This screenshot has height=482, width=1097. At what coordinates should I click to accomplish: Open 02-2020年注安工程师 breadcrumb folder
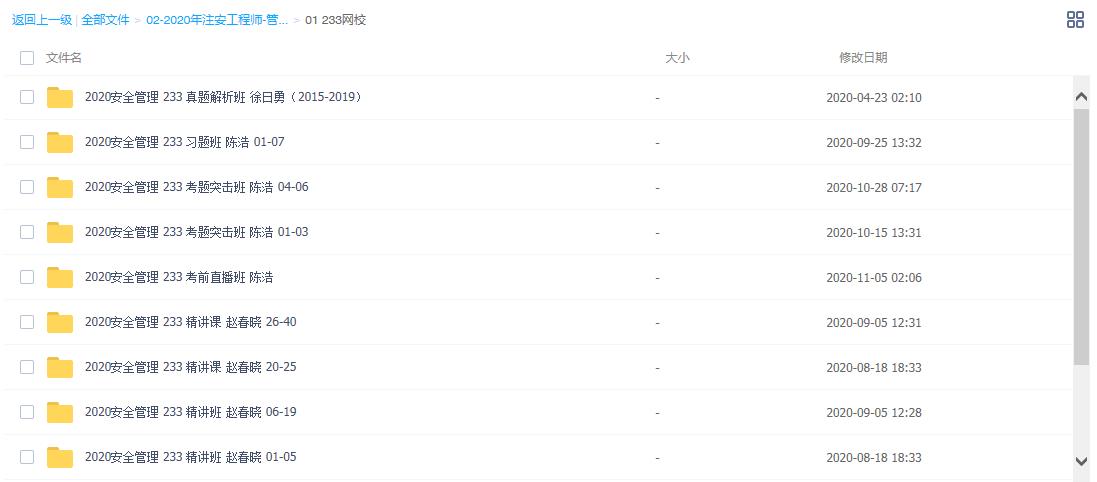pos(217,20)
